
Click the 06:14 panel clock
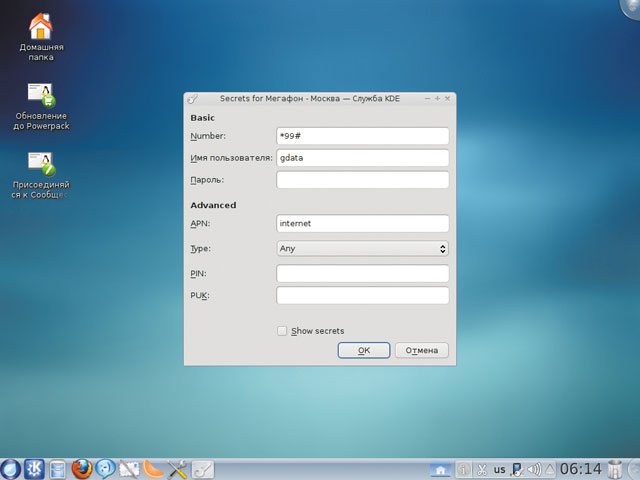click(x=580, y=469)
